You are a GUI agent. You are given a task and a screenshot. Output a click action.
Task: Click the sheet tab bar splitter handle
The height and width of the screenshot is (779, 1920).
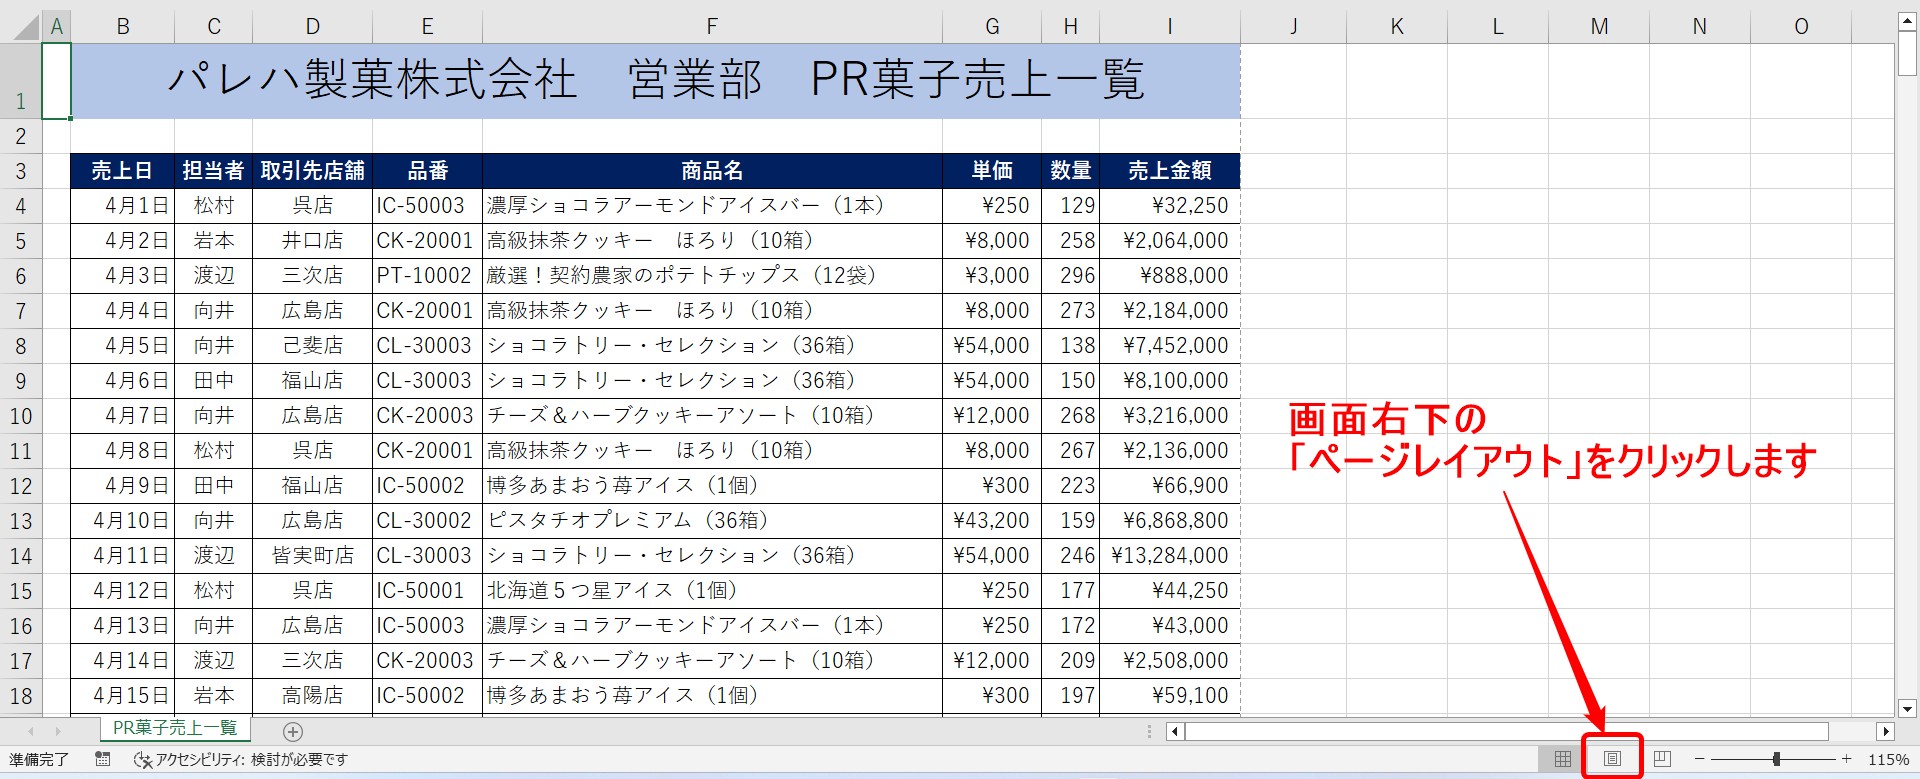point(1149,732)
